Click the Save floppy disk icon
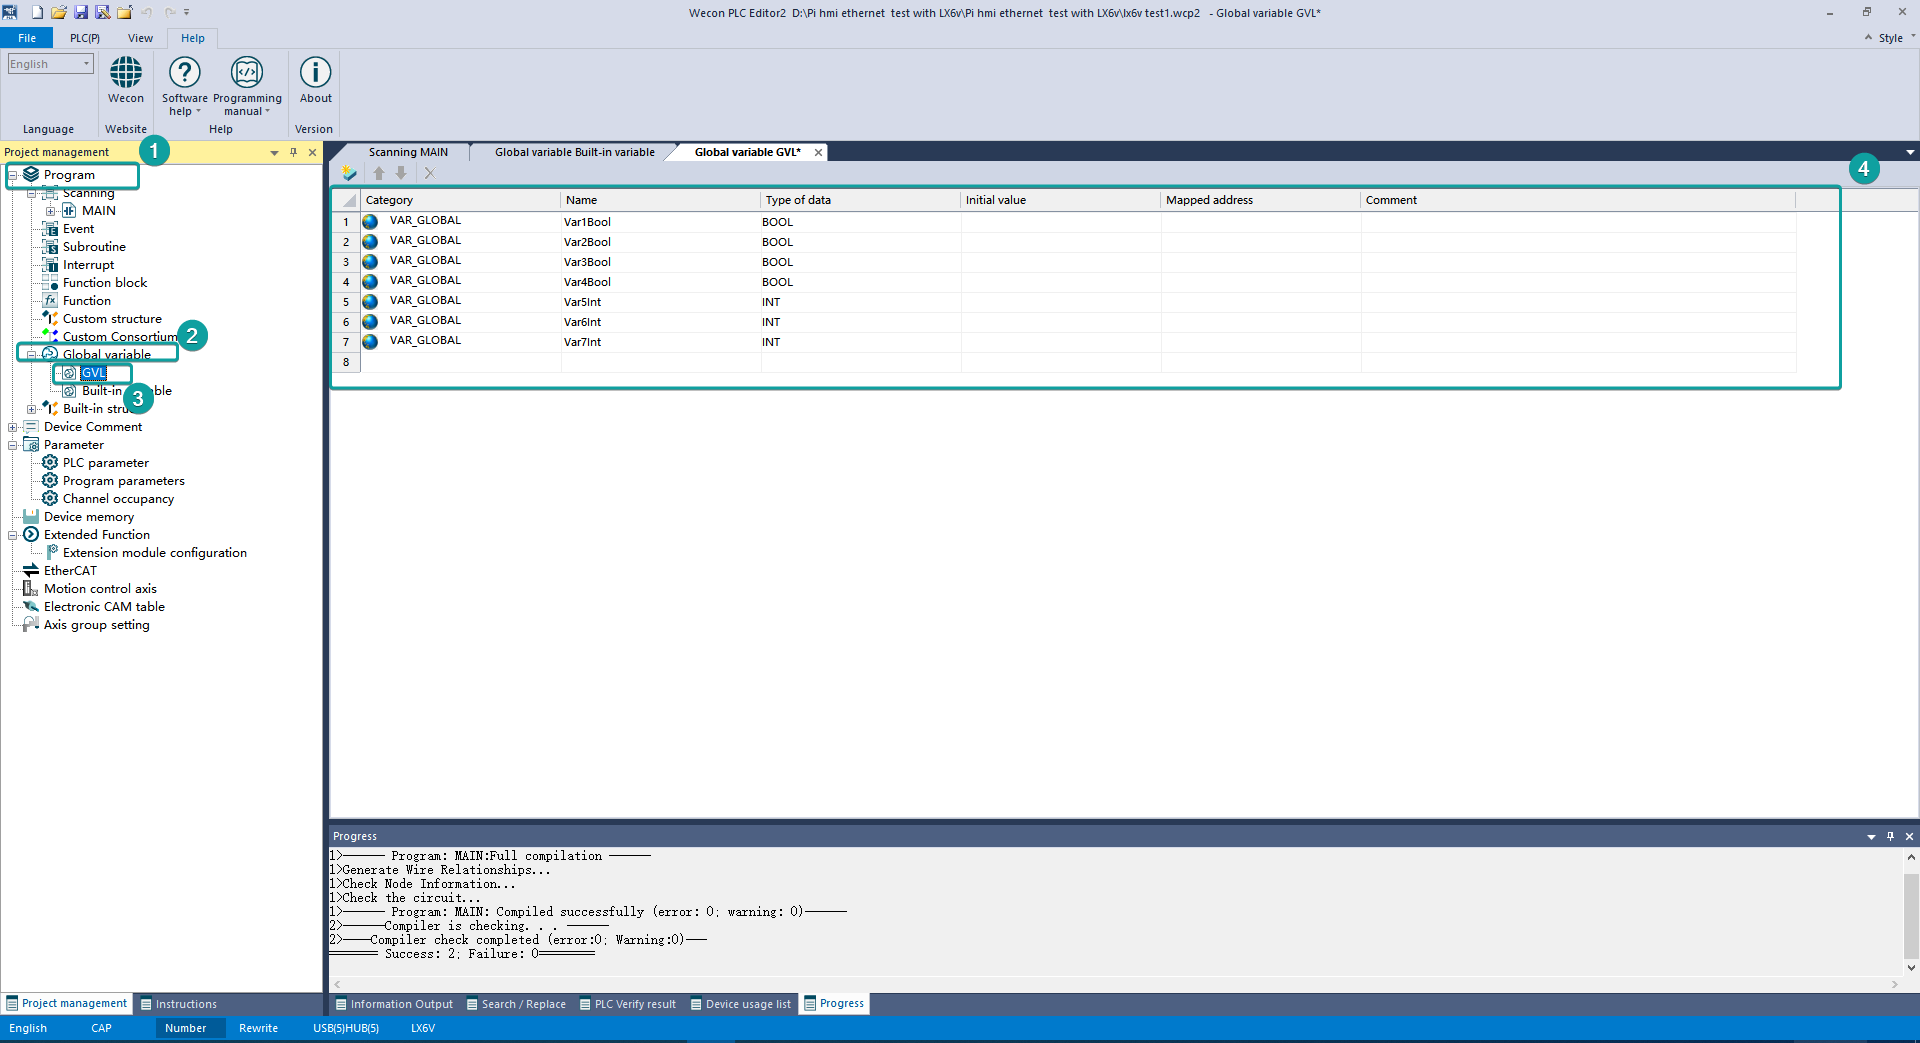This screenshot has width=1920, height=1043. click(81, 12)
